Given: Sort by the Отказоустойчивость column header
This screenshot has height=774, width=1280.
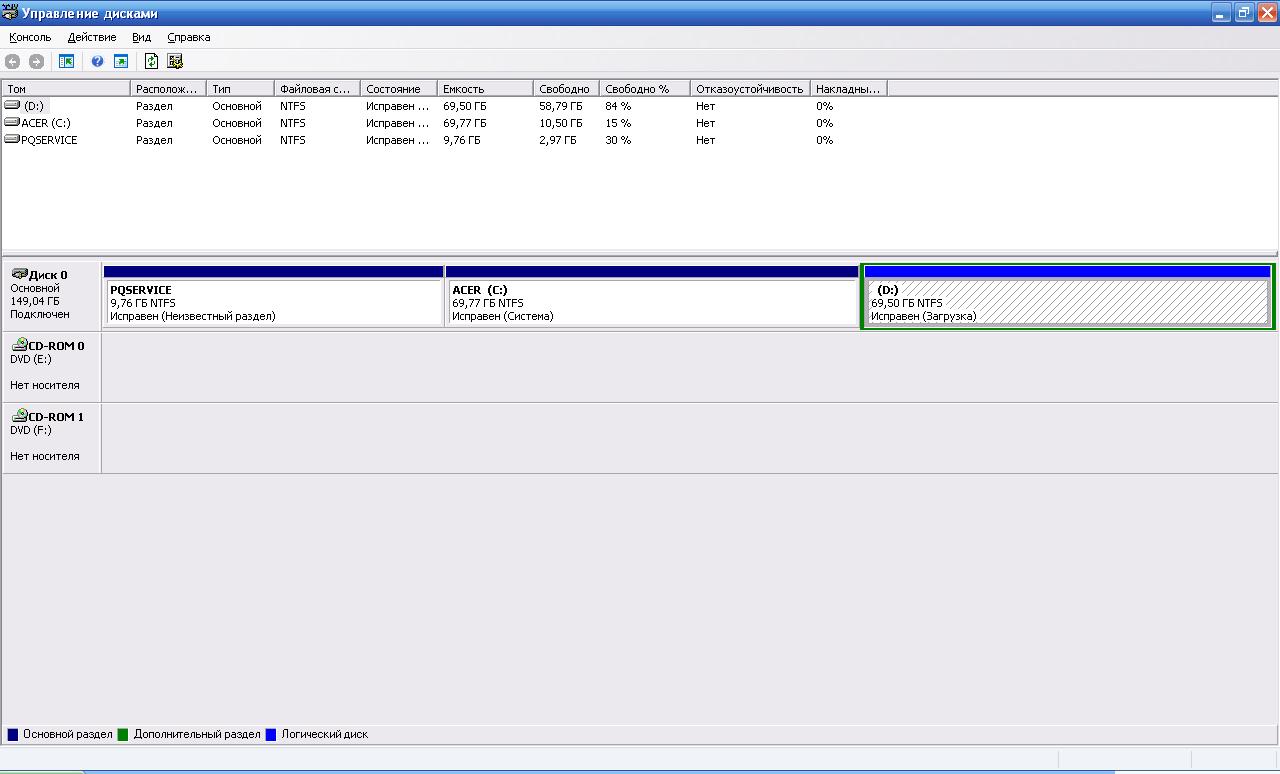Looking at the screenshot, I should pos(751,89).
